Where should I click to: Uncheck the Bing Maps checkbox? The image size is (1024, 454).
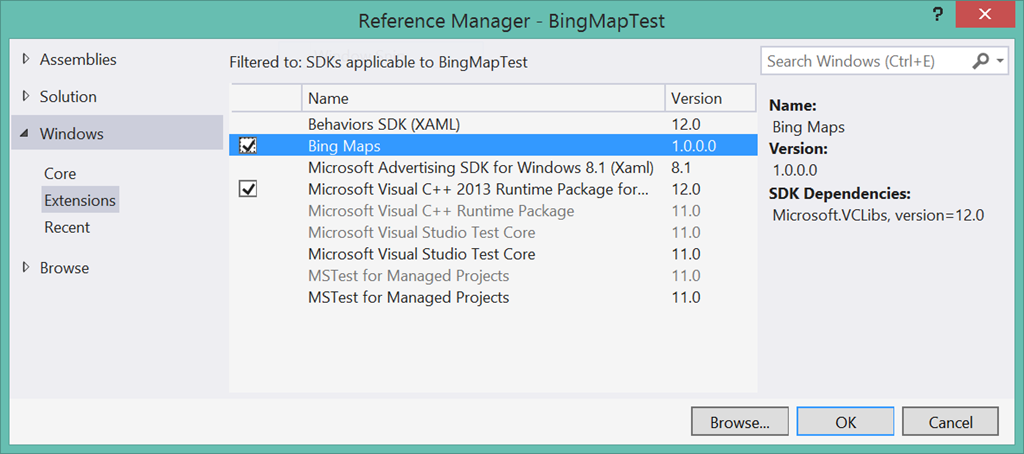click(248, 146)
